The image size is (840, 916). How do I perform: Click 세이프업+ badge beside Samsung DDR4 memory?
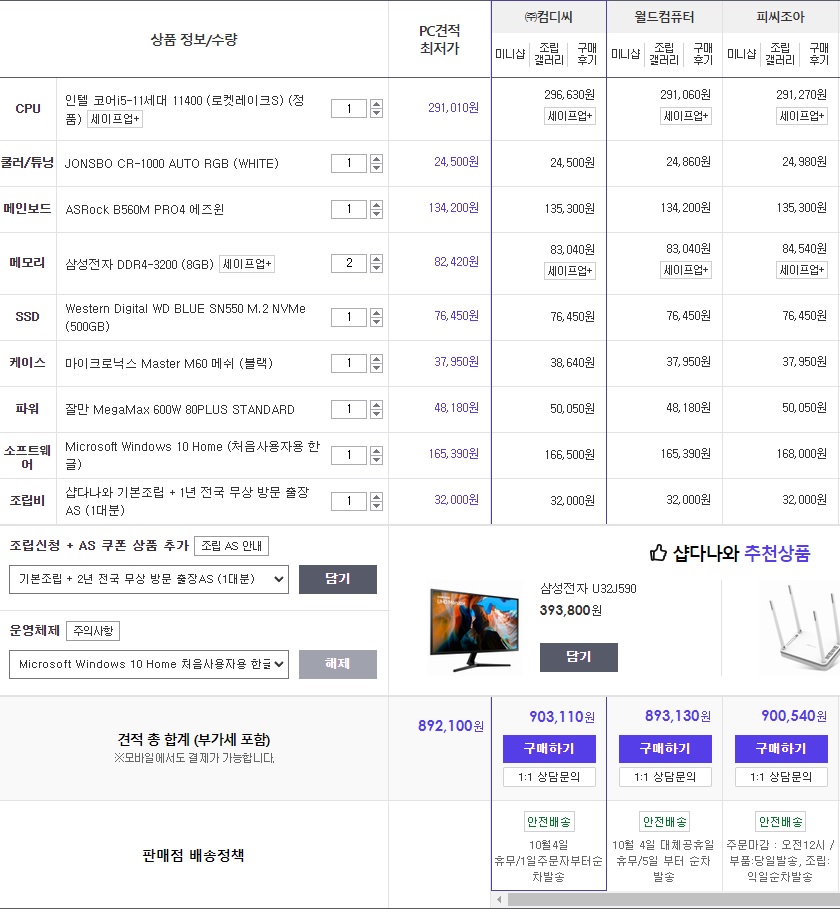pyautogui.click(x=247, y=264)
